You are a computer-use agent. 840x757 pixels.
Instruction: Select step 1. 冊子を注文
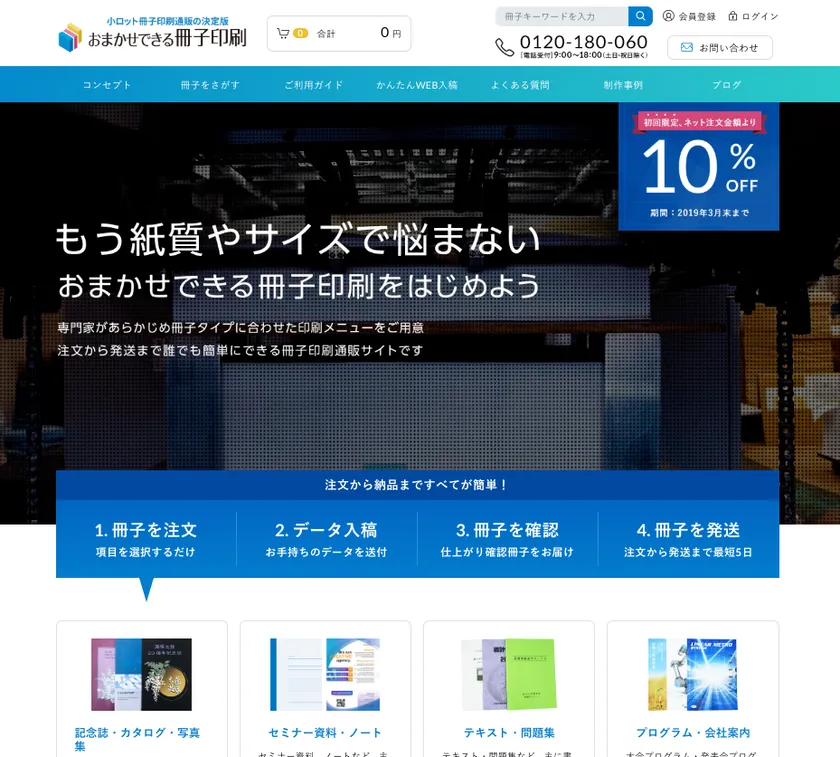[146, 539]
